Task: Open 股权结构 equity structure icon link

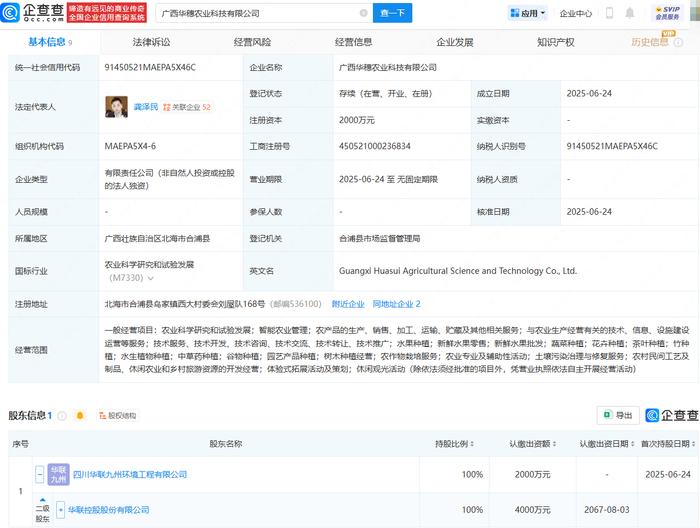Action: 117,416
